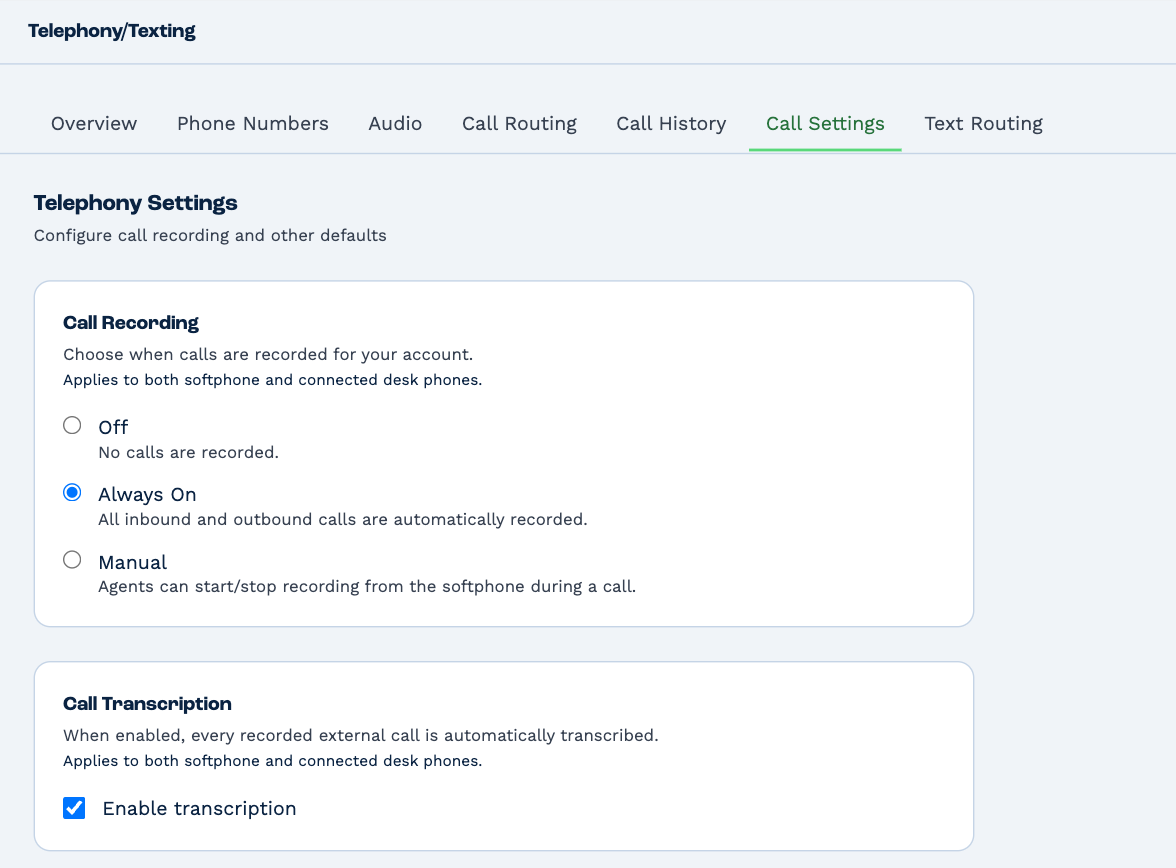Viewport: 1176px width, 868px height.
Task: Click 'All inbound and outbound calls' description
Action: tap(343, 519)
